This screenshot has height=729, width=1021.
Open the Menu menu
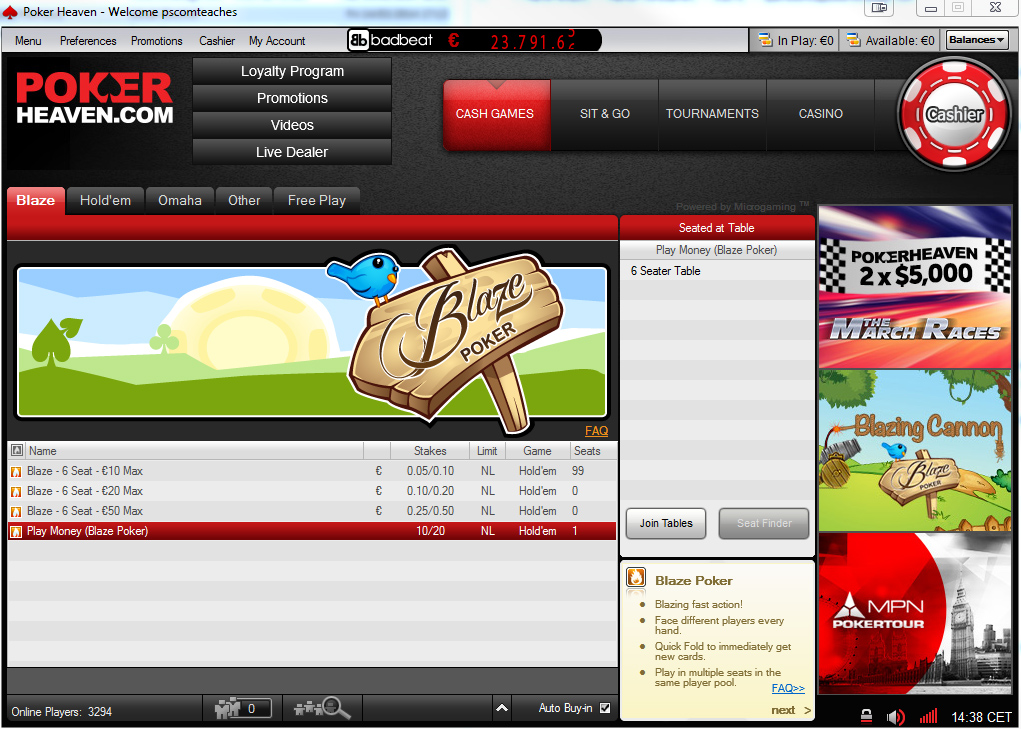click(28, 40)
